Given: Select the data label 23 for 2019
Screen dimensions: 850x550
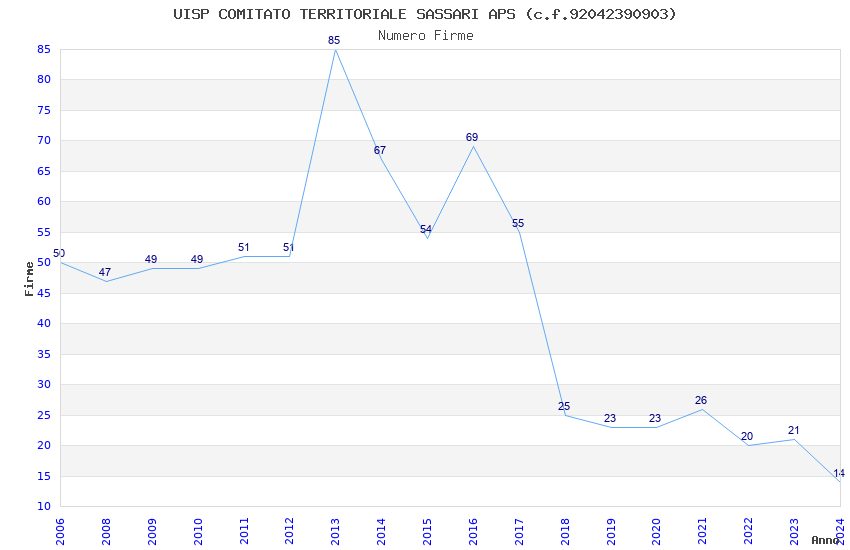Looking at the screenshot, I should pos(610,418).
